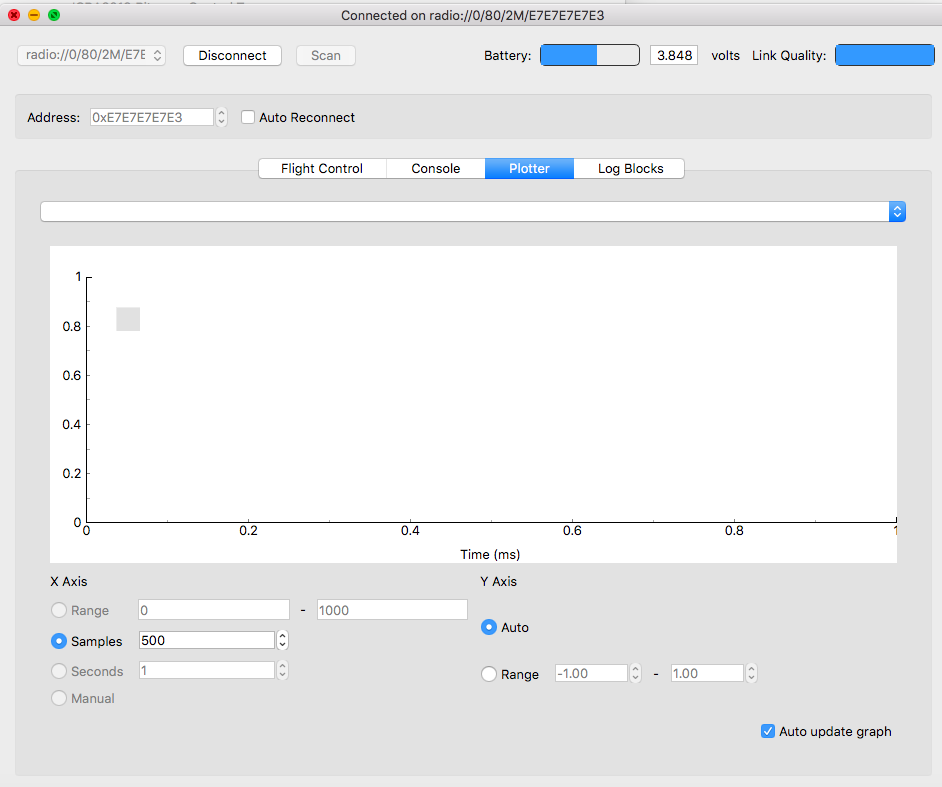The height and width of the screenshot is (787, 942).
Task: Click the Link Quality indicator bar
Action: (884, 56)
